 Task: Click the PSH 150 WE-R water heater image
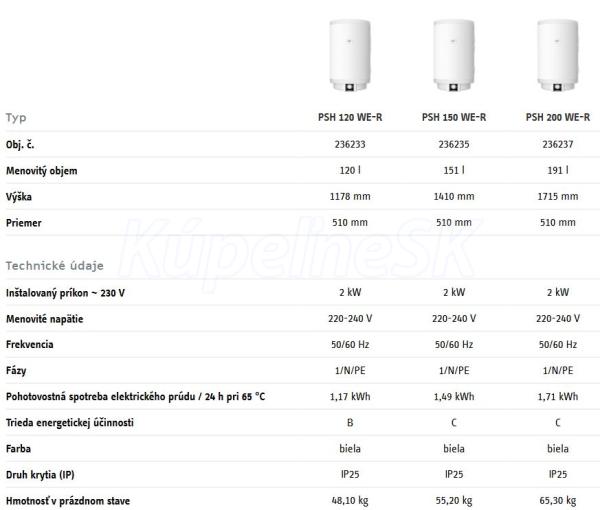pos(454,56)
